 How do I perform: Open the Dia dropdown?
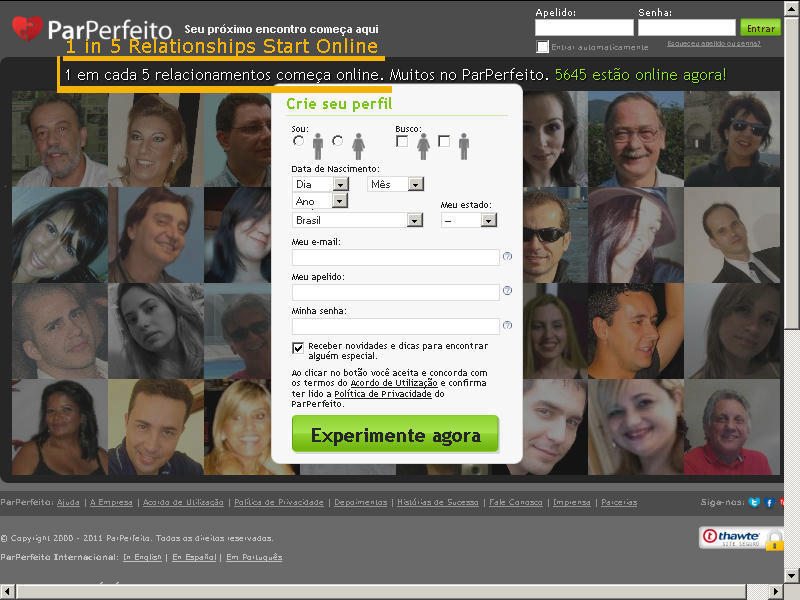click(320, 184)
